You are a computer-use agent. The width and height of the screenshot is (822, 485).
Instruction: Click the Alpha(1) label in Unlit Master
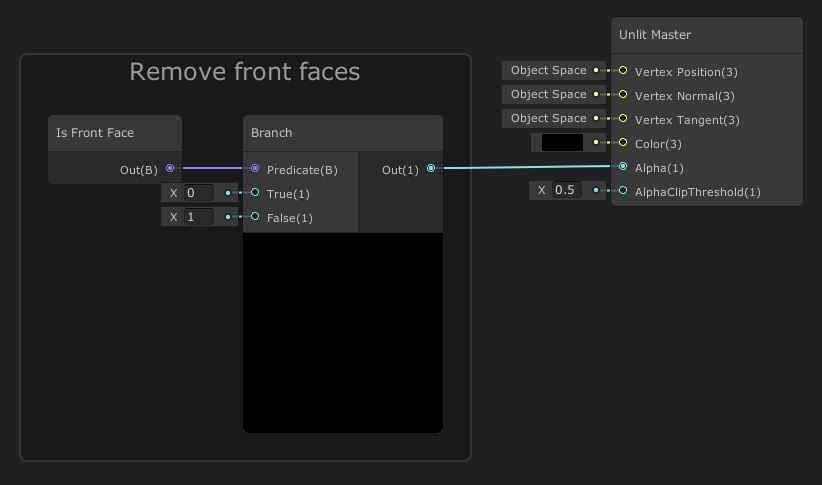(659, 168)
